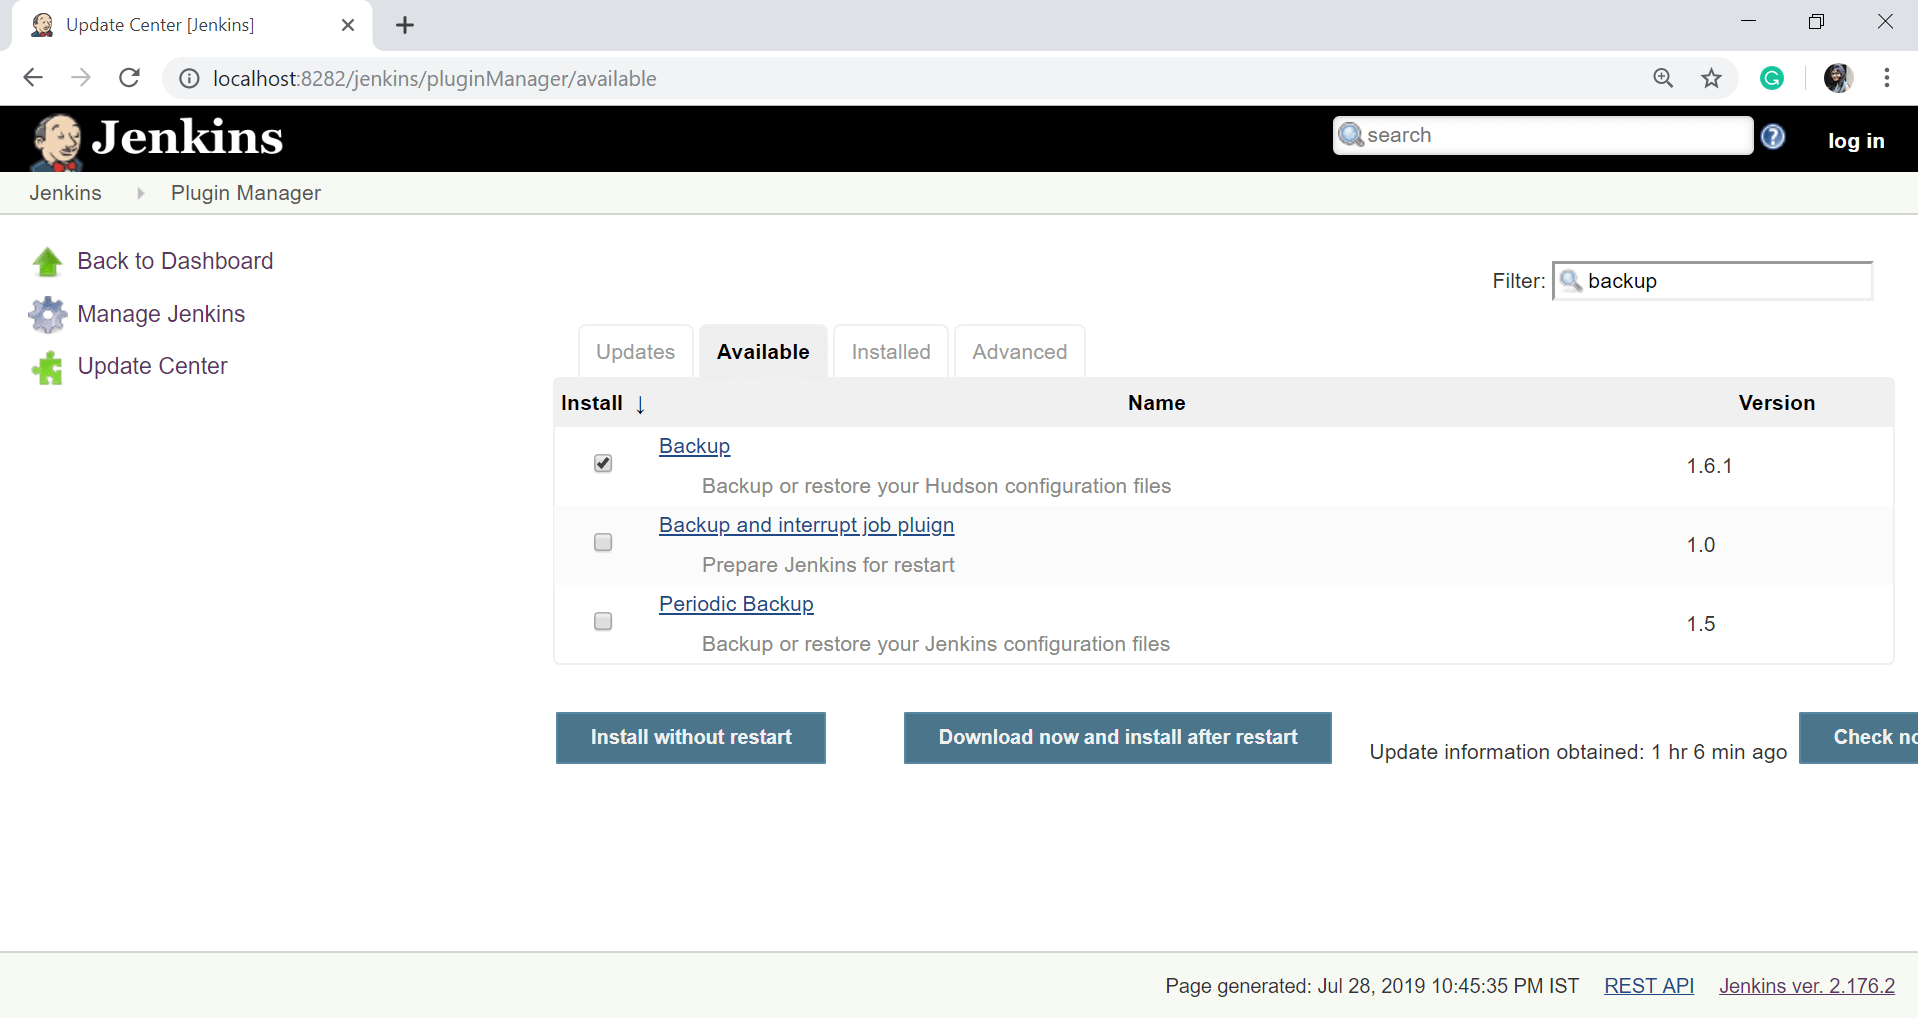Click the green Back to Dashboard arrow icon
Viewport: 1918px width, 1018px height.
point(47,262)
